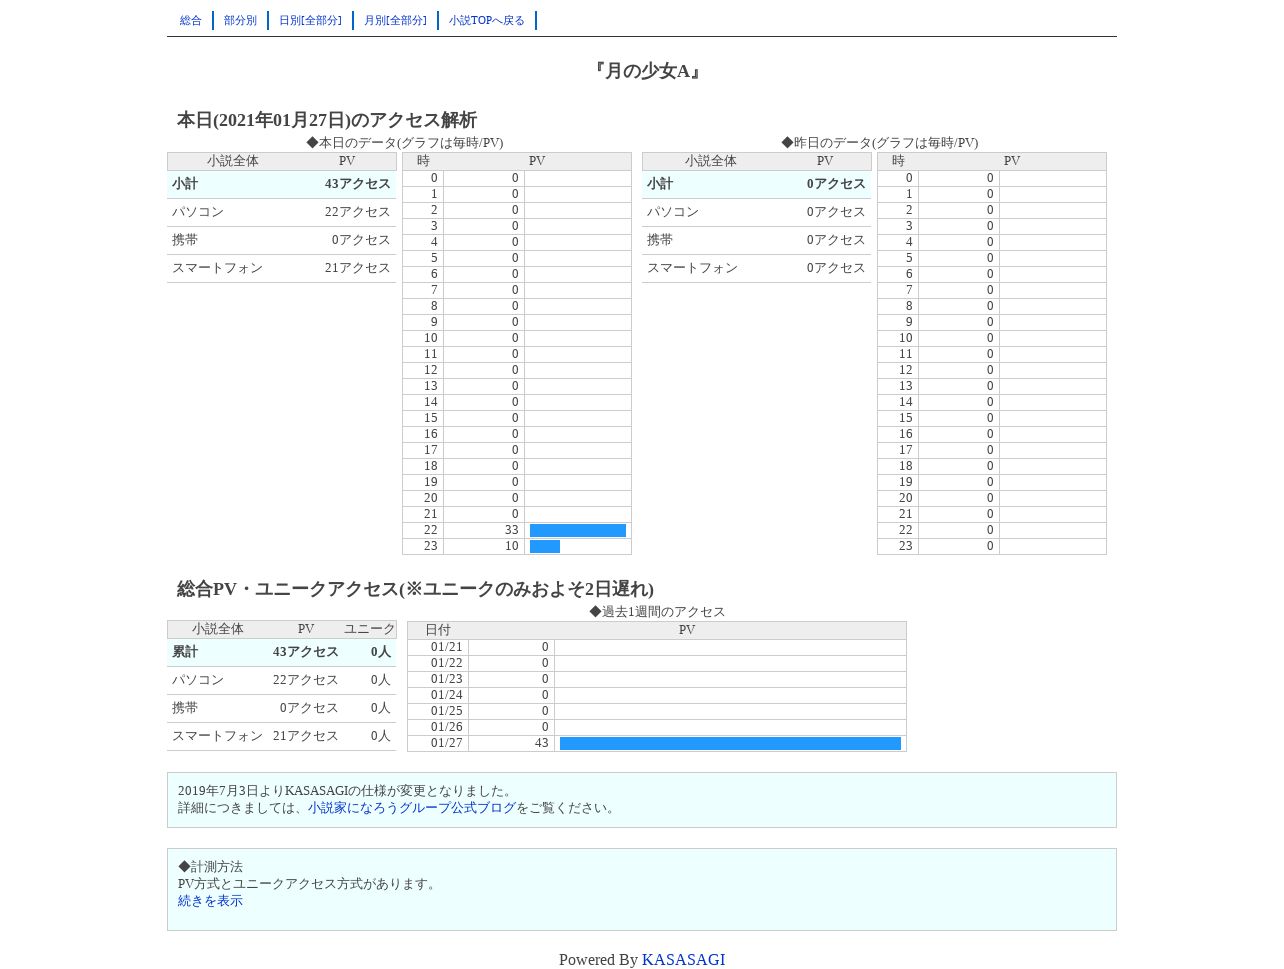Go to the 月別[全部分] page
The width and height of the screenshot is (1284, 969).
[395, 20]
